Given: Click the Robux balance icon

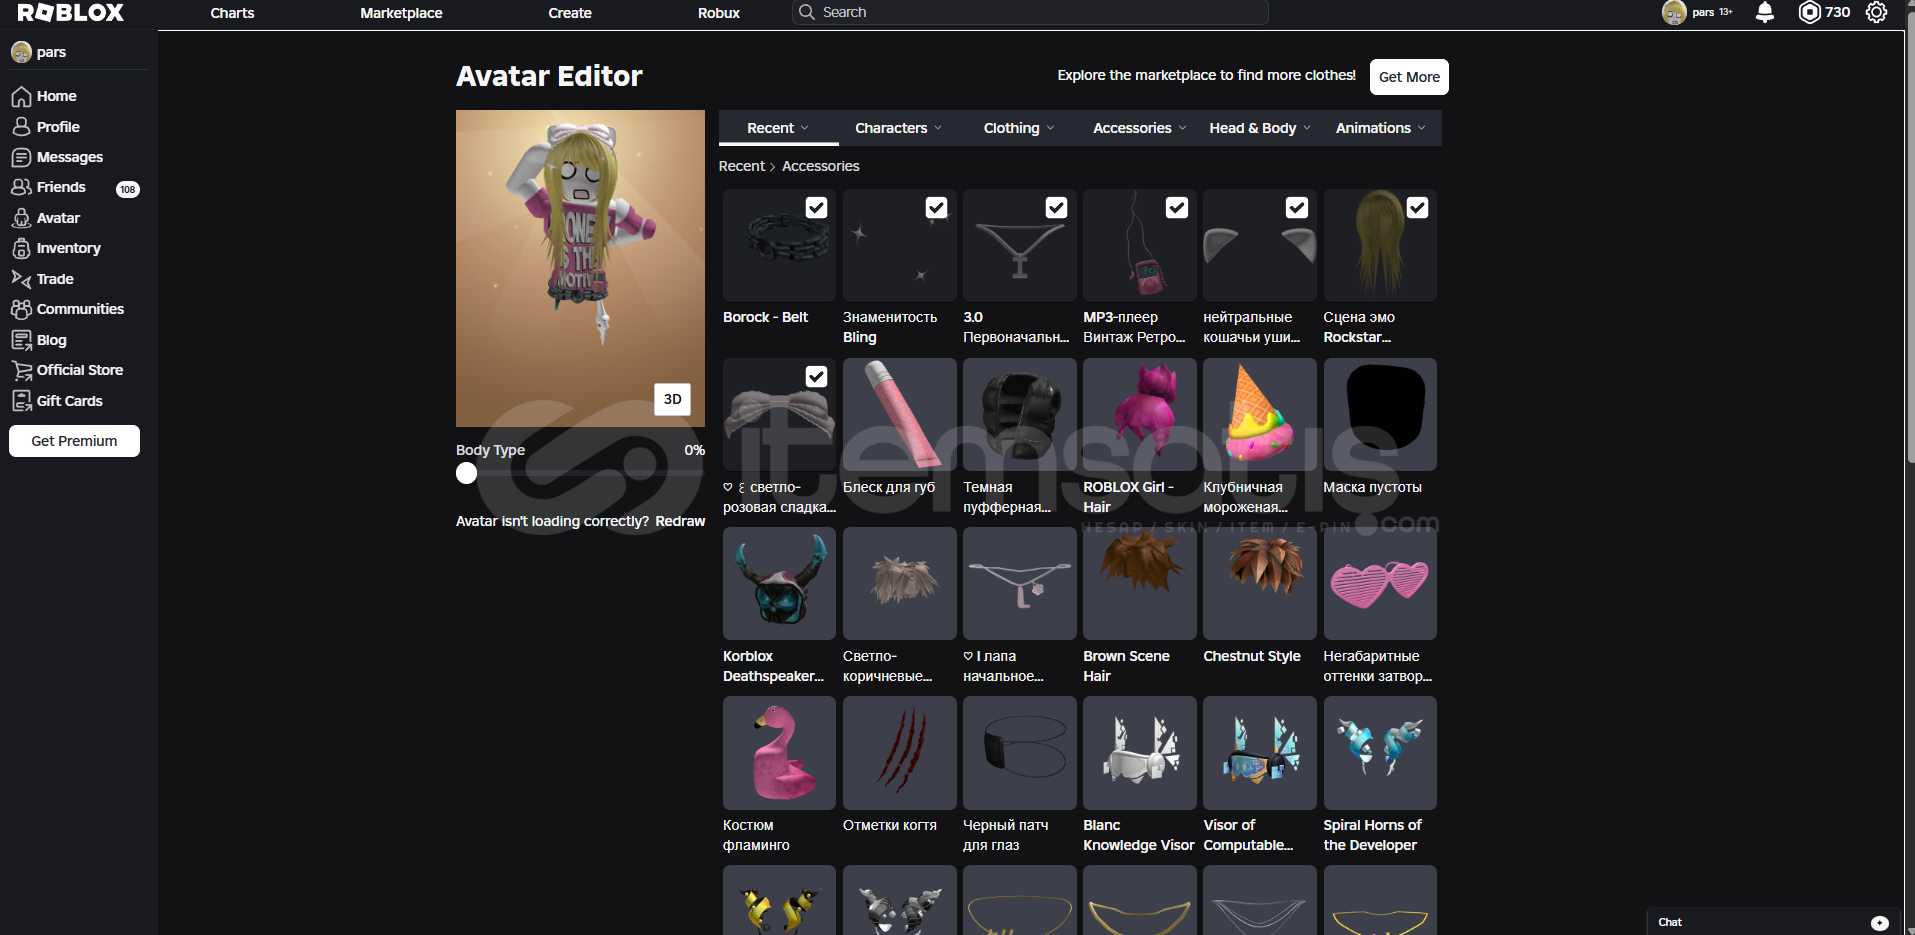Looking at the screenshot, I should (1809, 12).
